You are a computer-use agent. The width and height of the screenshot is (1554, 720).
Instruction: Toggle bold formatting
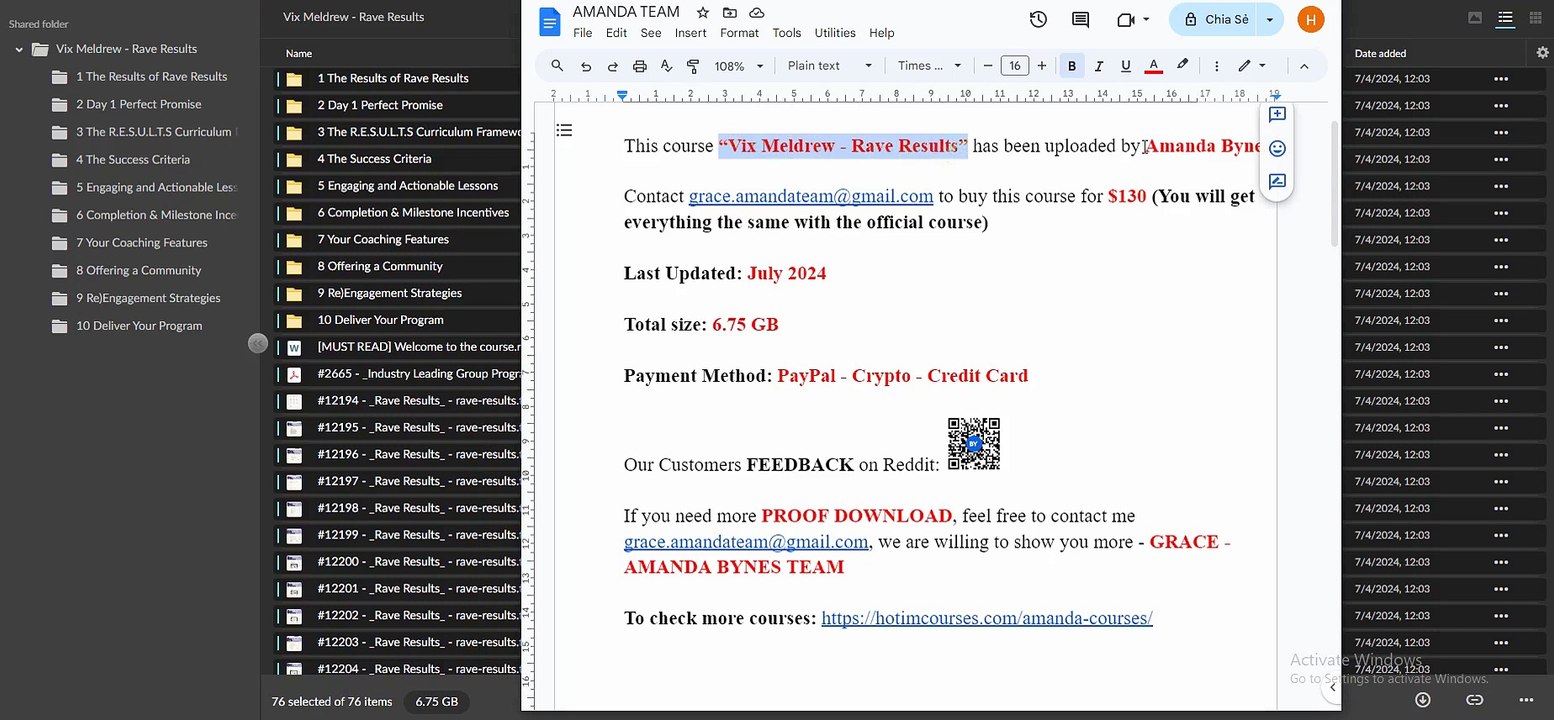click(x=1072, y=66)
